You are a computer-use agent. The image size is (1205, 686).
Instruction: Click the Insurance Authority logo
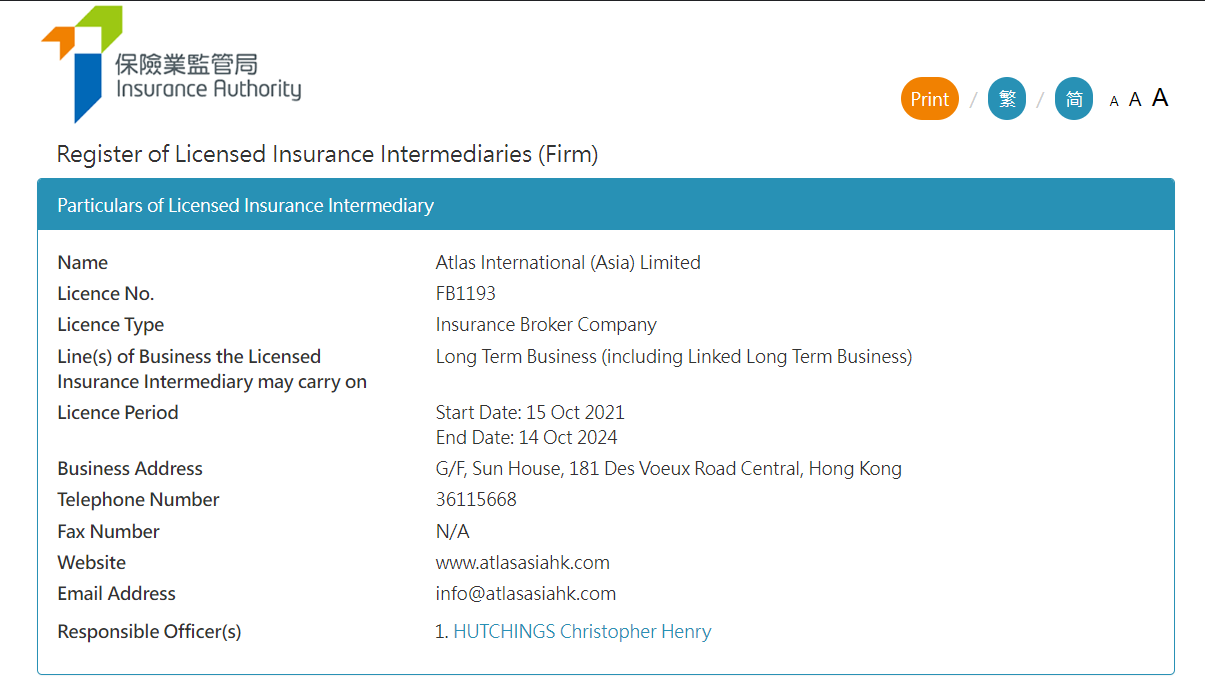click(x=171, y=64)
